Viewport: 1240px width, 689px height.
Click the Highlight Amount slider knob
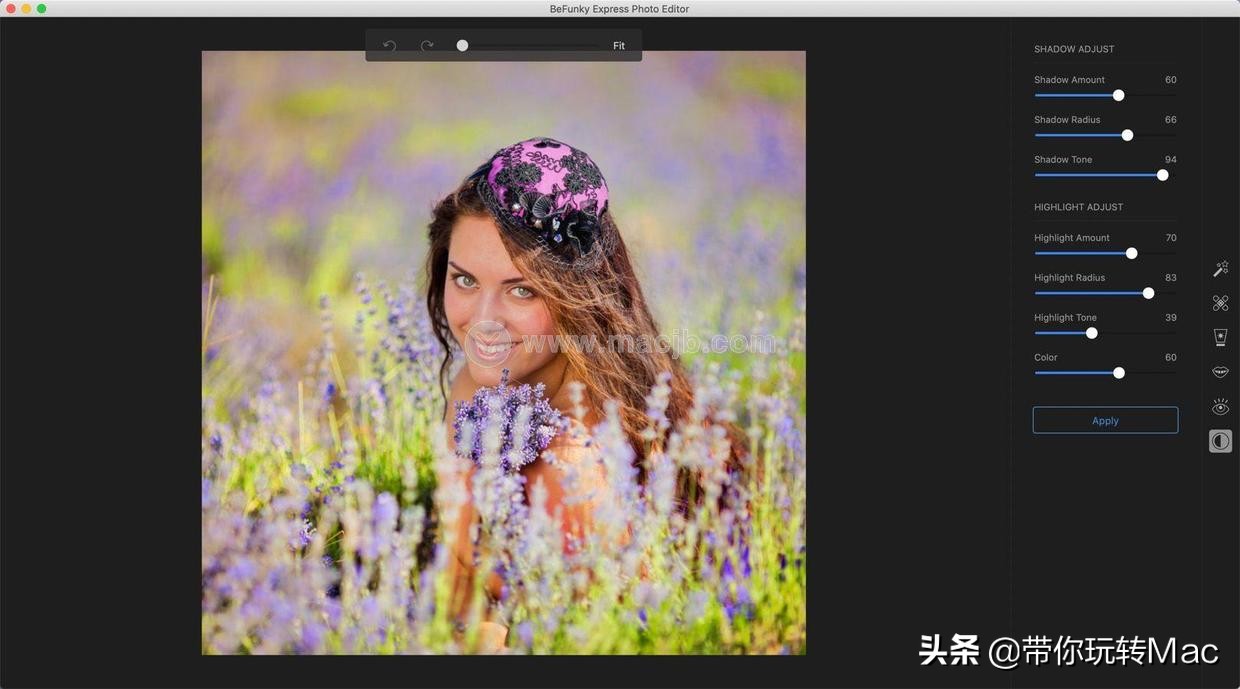[1132, 253]
